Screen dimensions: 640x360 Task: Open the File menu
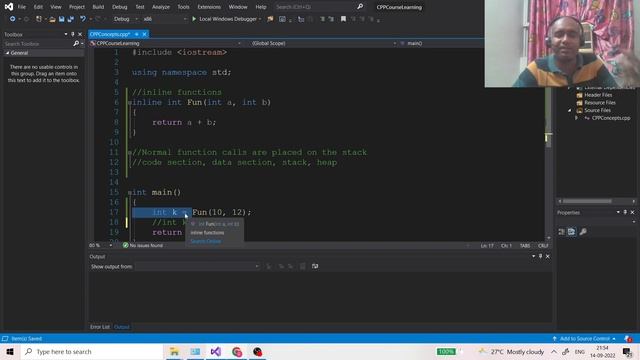coord(22,7)
